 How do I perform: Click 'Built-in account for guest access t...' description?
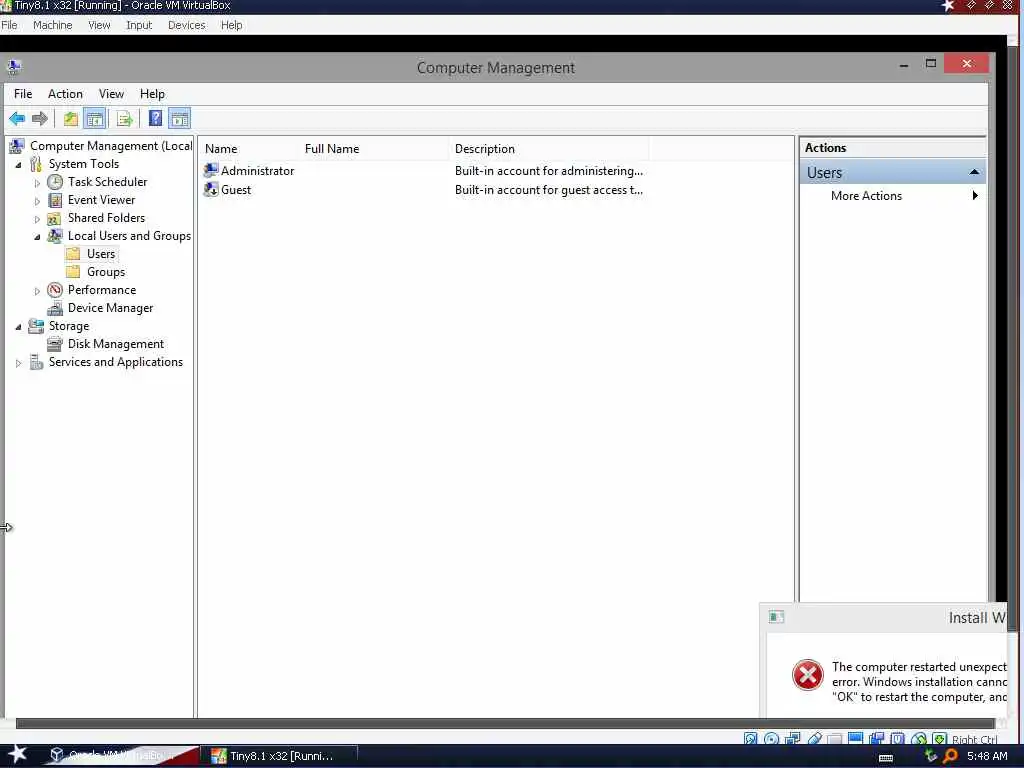[549, 190]
